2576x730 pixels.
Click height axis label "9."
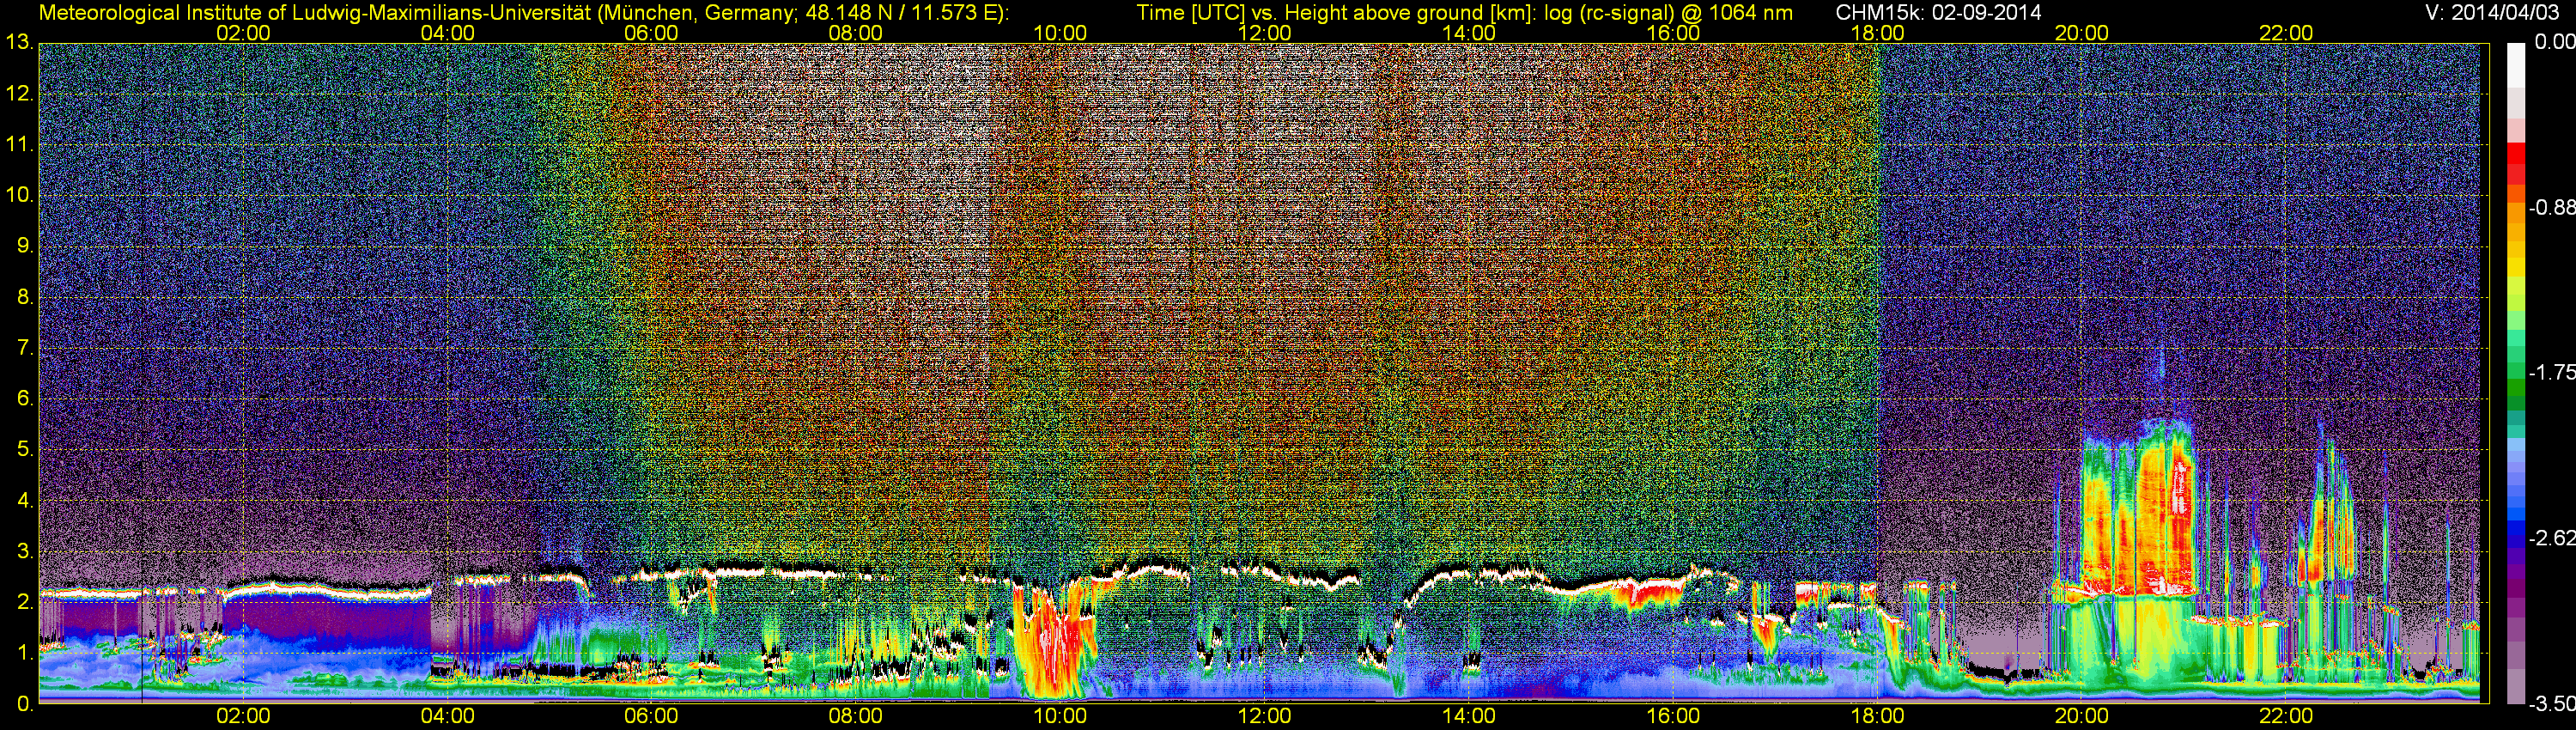pos(26,246)
